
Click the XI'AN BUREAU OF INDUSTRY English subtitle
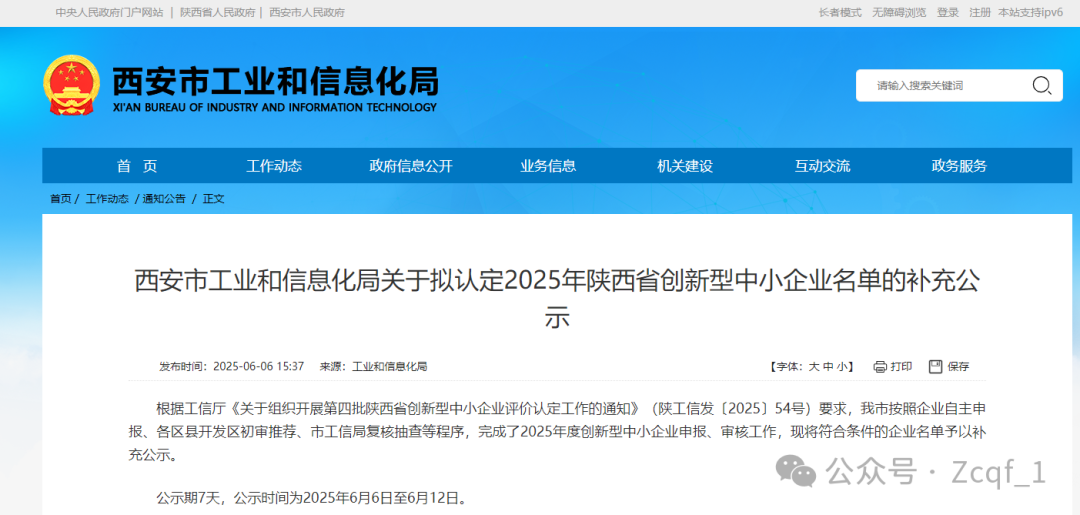point(275,107)
